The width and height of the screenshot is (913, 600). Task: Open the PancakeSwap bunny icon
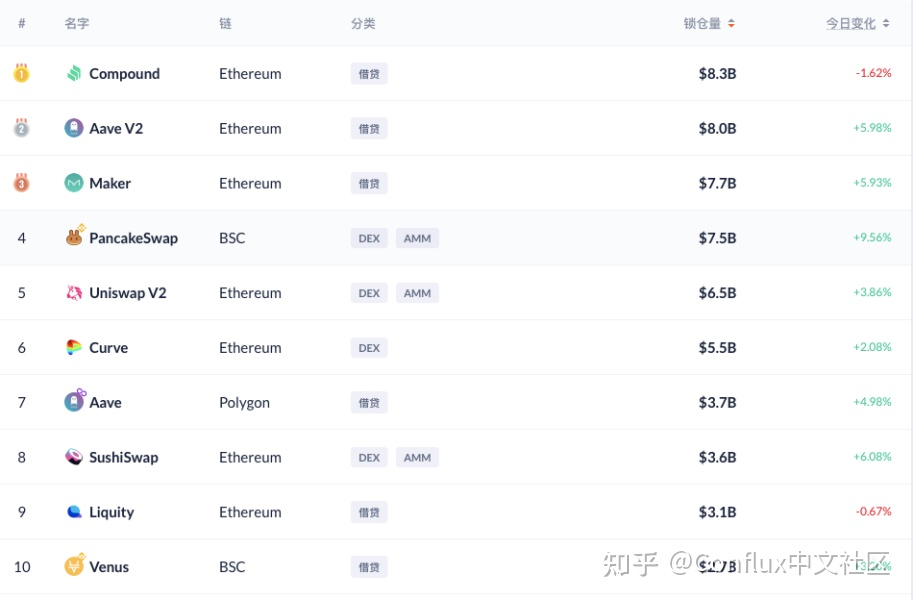(x=75, y=236)
